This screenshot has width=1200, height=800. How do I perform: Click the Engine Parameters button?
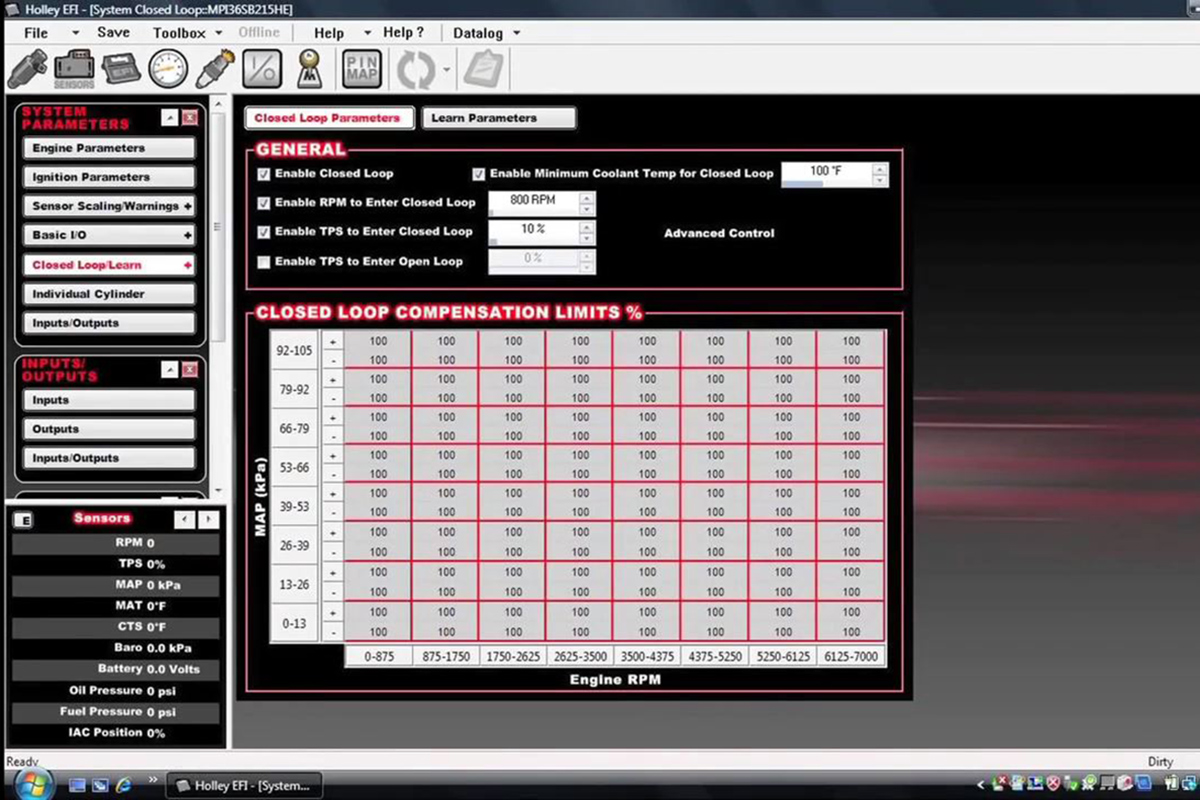pos(108,148)
